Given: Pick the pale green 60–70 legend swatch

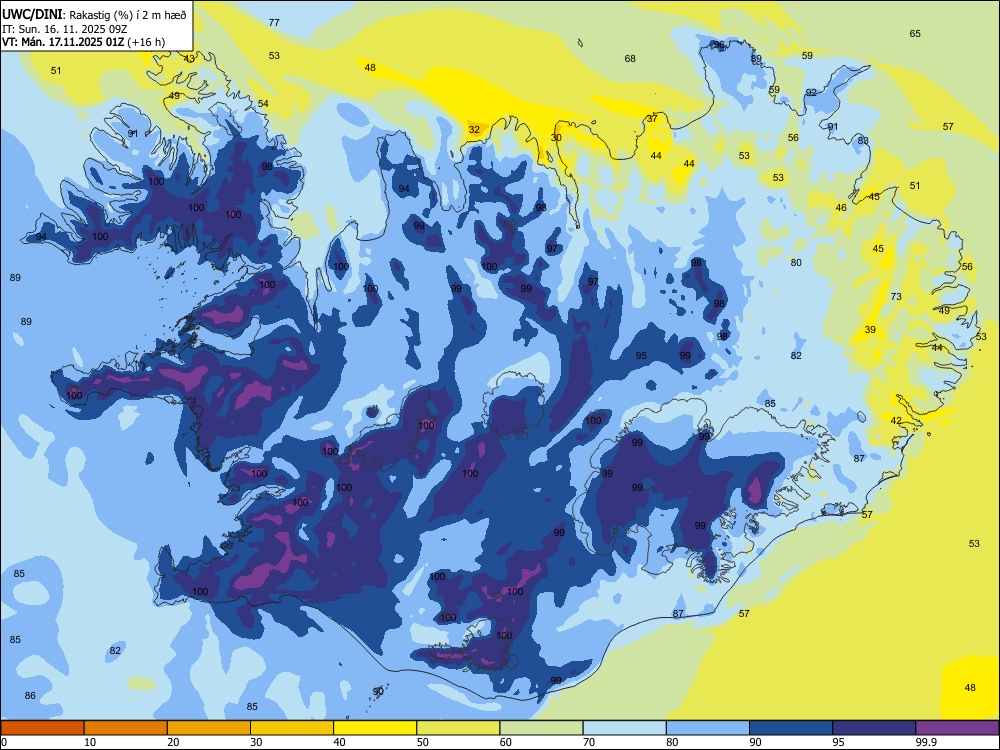Looking at the screenshot, I should click(541, 728).
